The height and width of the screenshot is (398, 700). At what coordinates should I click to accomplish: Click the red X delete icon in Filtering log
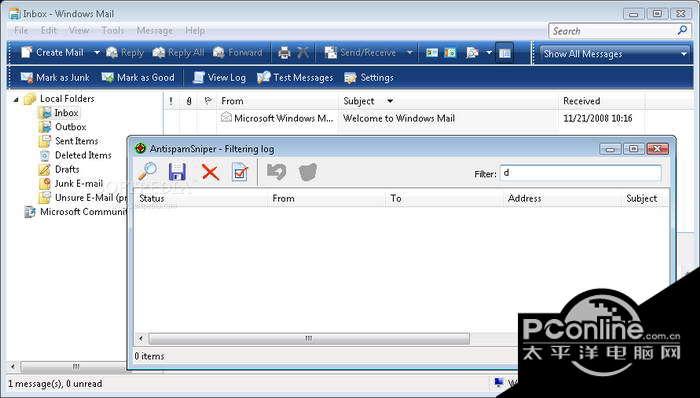coord(210,172)
